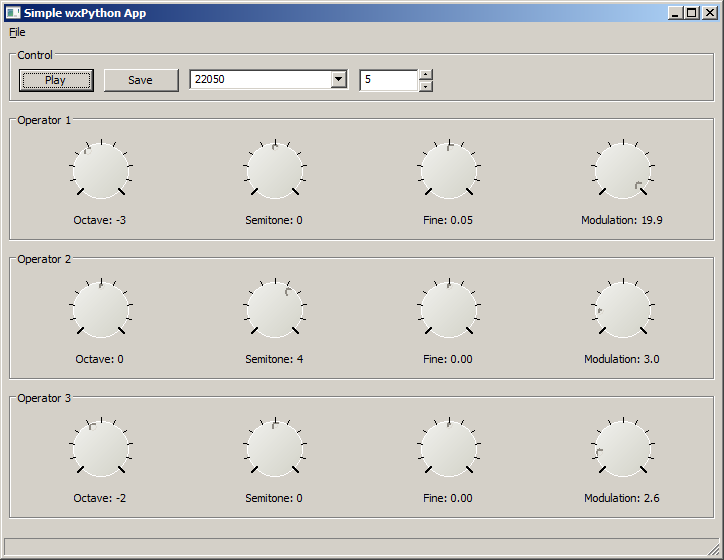Click the 'Octave: 0' label
This screenshot has height=560, width=724.
[100, 359]
